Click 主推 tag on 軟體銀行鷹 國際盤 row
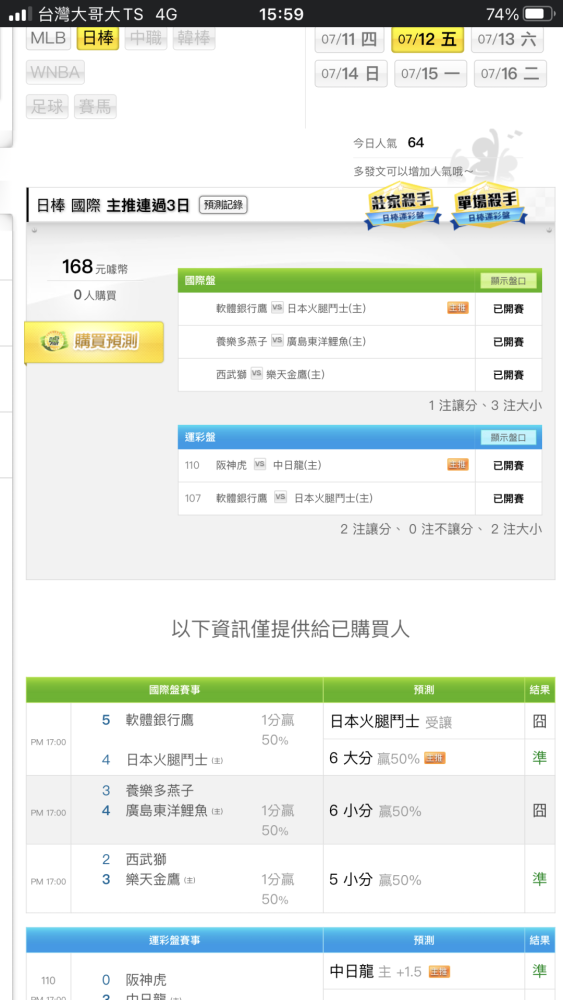The width and height of the screenshot is (563, 1000). [x=458, y=308]
